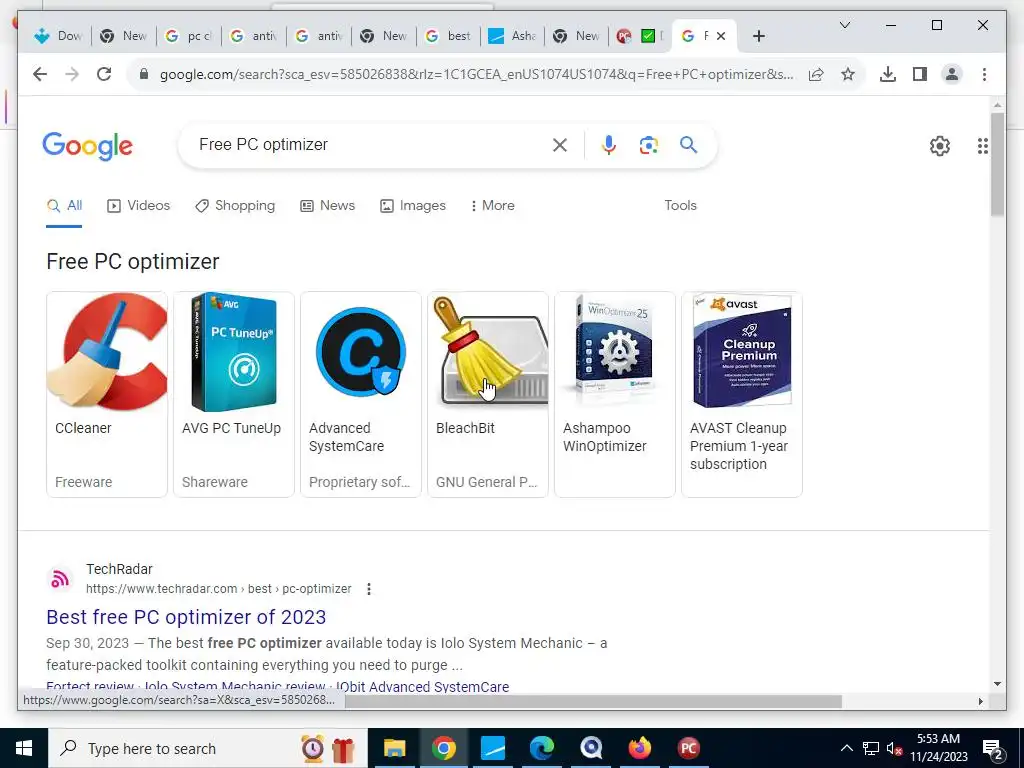Open the new tab plus button

coord(758,36)
